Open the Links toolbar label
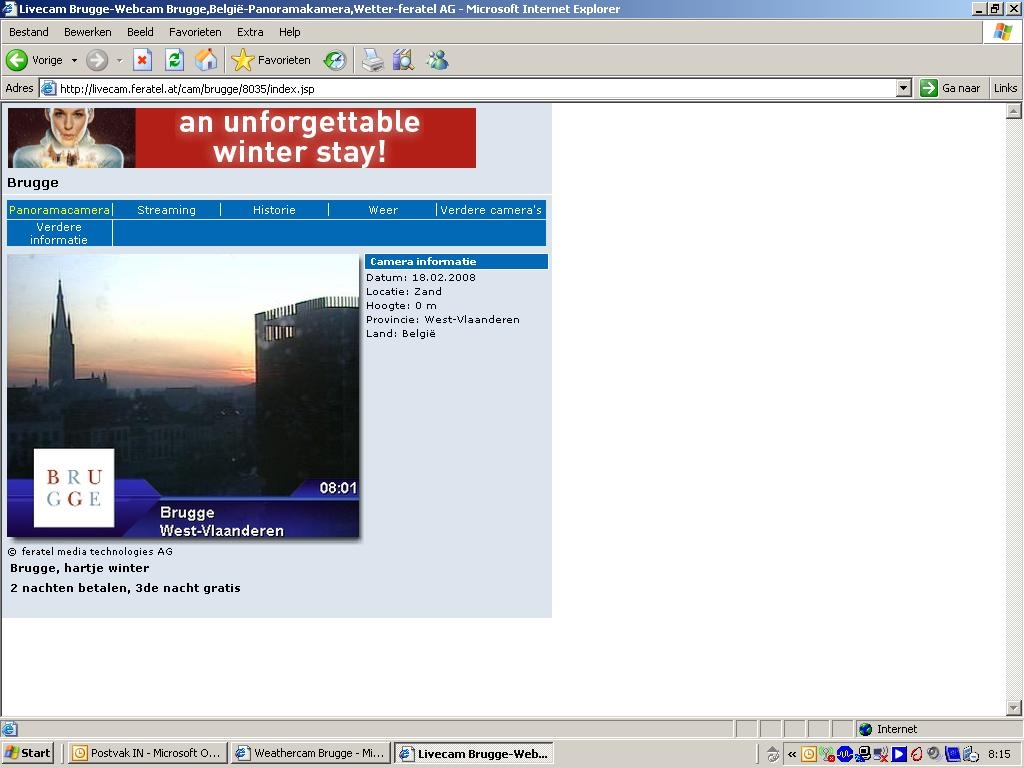The width and height of the screenshot is (1024, 768). pyautogui.click(x=1005, y=88)
